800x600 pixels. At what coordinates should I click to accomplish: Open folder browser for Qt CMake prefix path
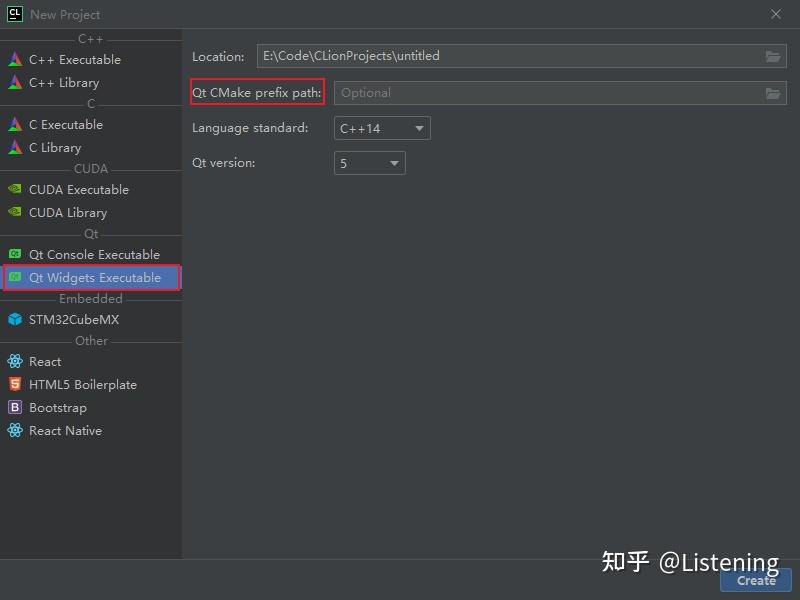(x=772, y=92)
